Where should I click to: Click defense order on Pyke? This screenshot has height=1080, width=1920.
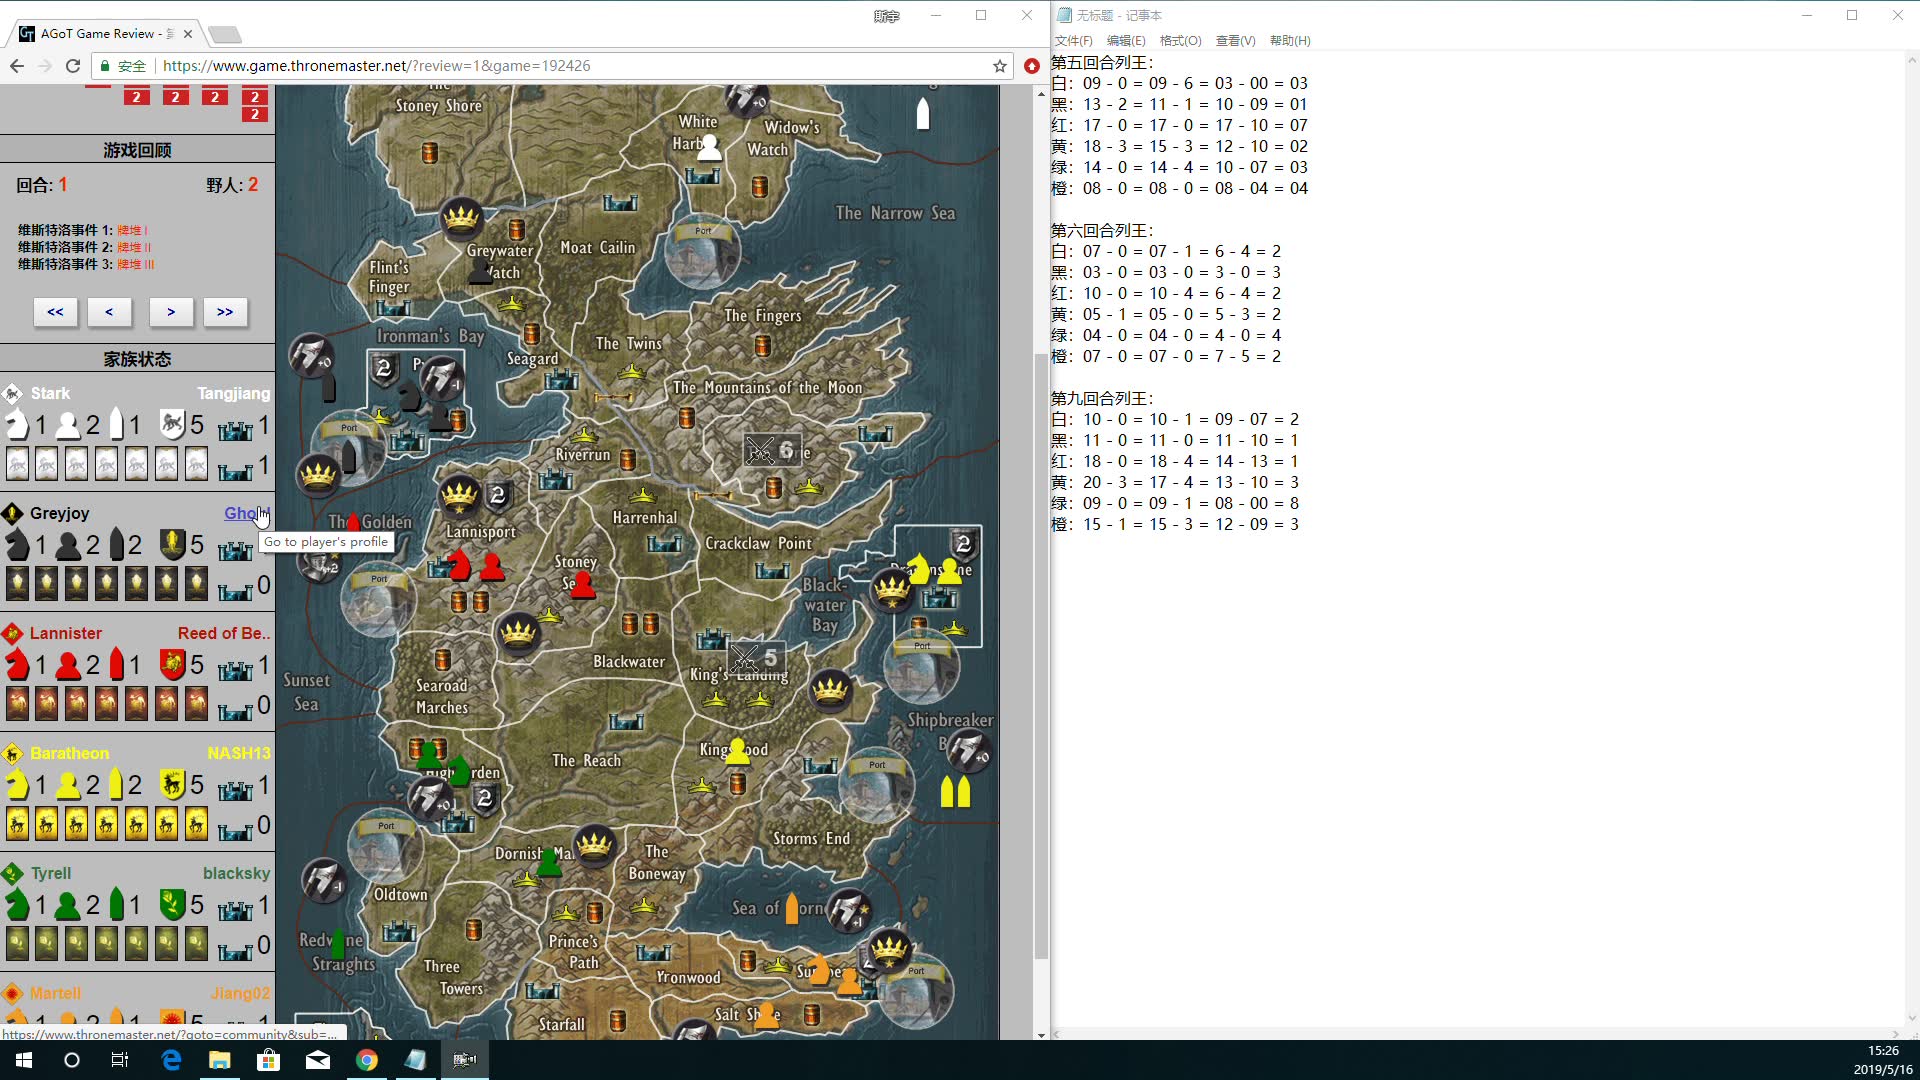[384, 369]
